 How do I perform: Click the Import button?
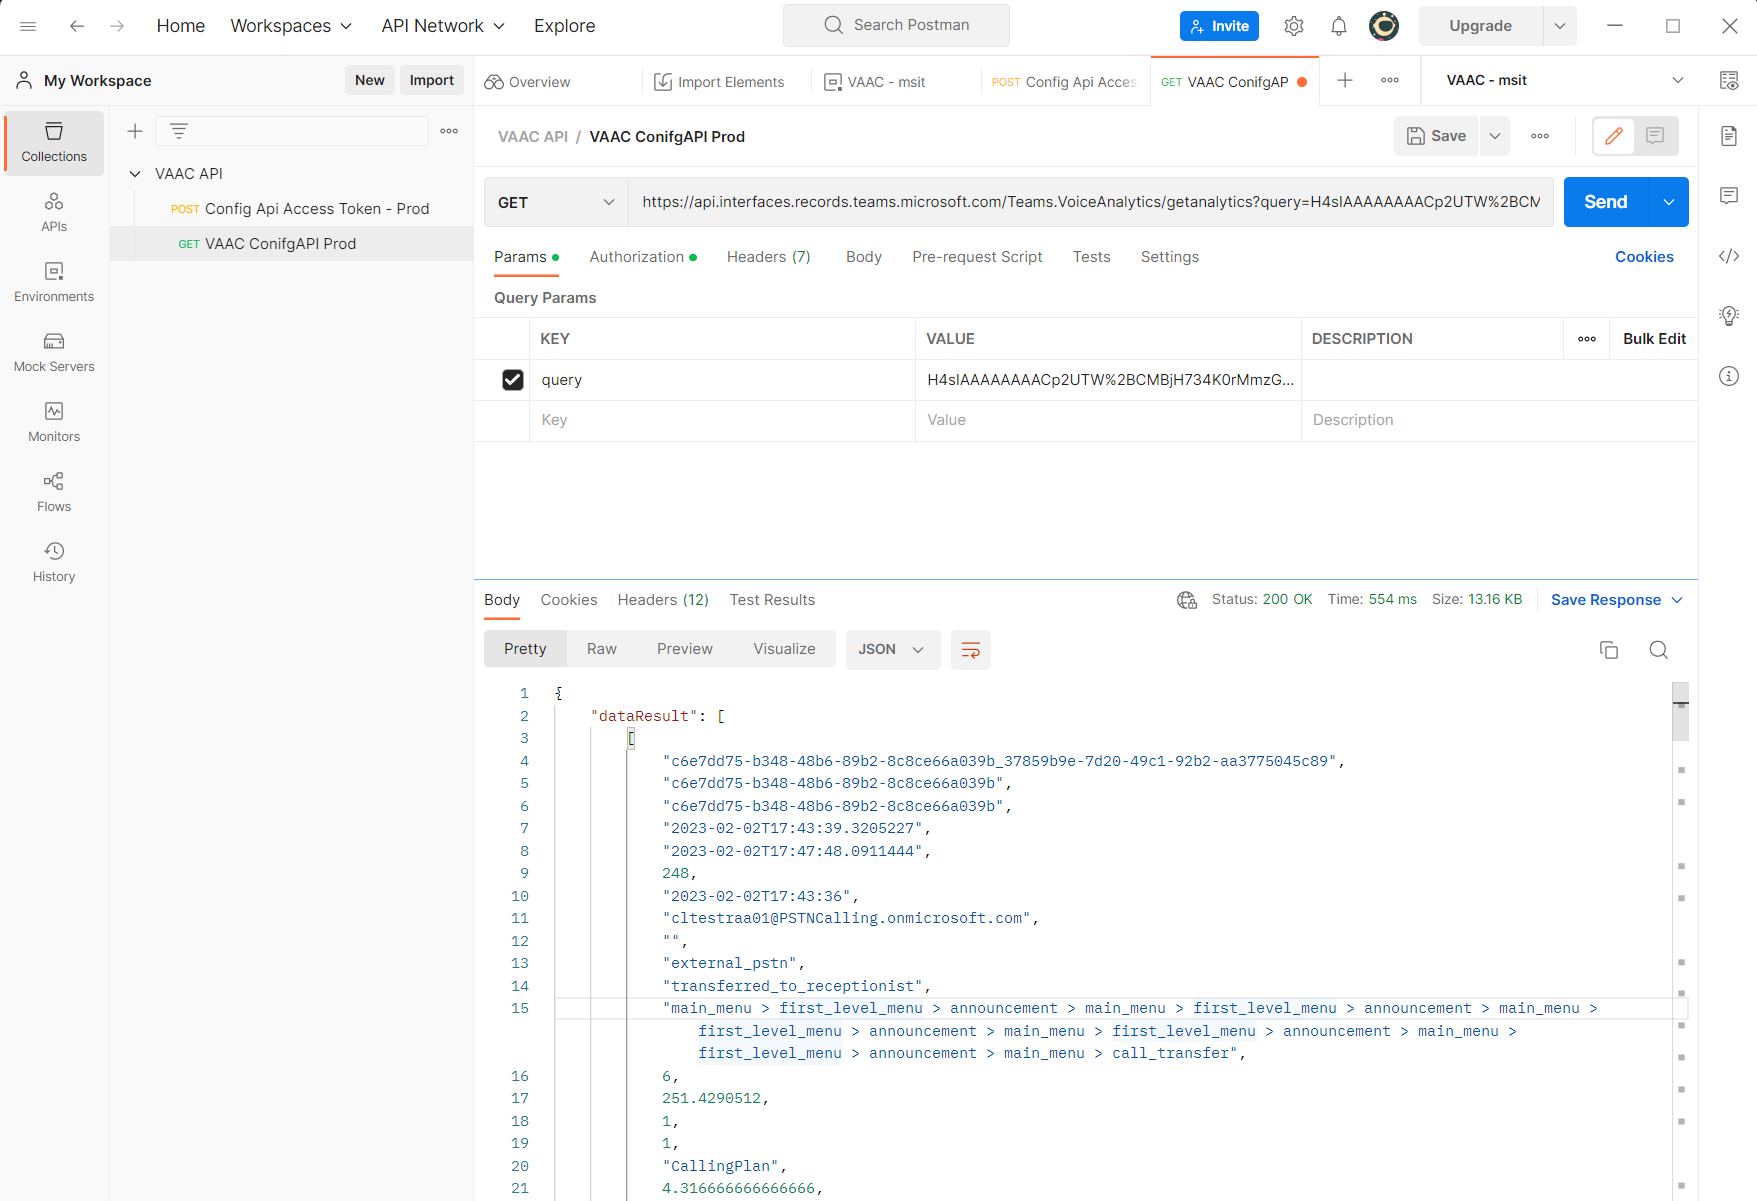(x=432, y=80)
